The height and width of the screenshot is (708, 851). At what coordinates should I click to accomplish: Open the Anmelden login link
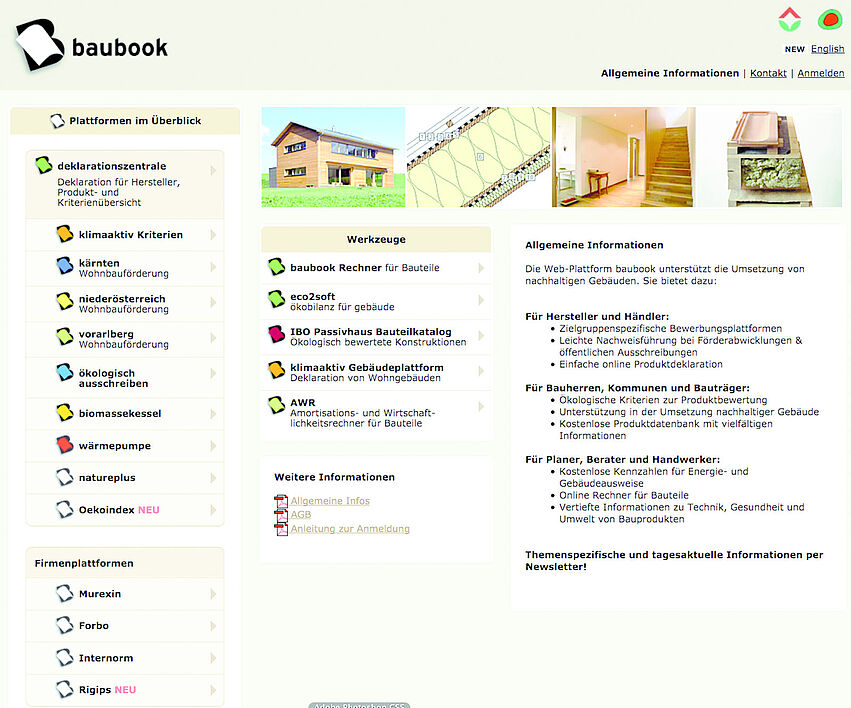820,73
